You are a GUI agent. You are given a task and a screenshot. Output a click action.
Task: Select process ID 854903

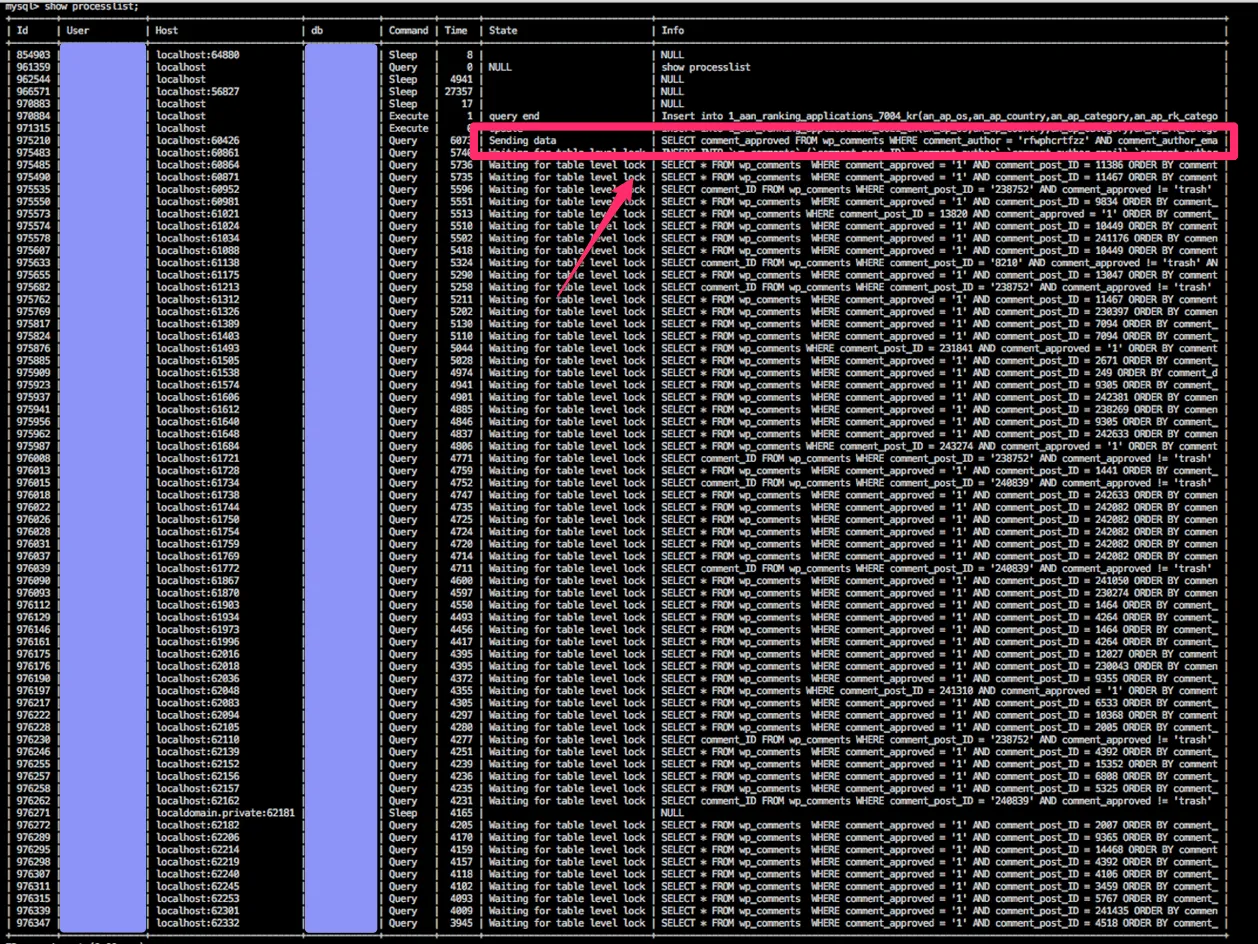pyautogui.click(x=33, y=55)
